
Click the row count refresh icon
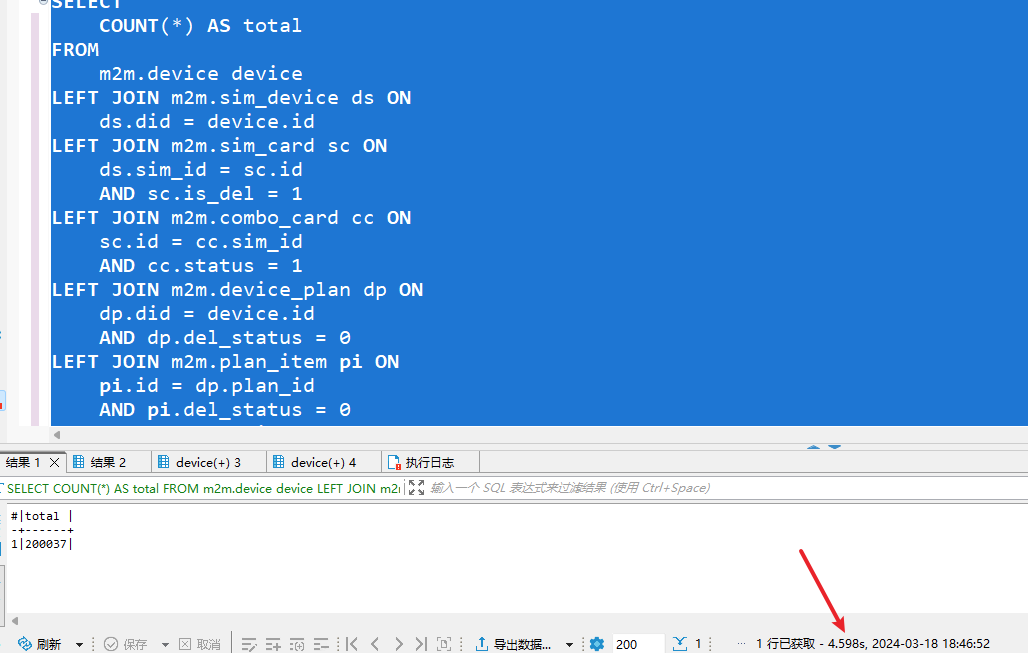[680, 644]
